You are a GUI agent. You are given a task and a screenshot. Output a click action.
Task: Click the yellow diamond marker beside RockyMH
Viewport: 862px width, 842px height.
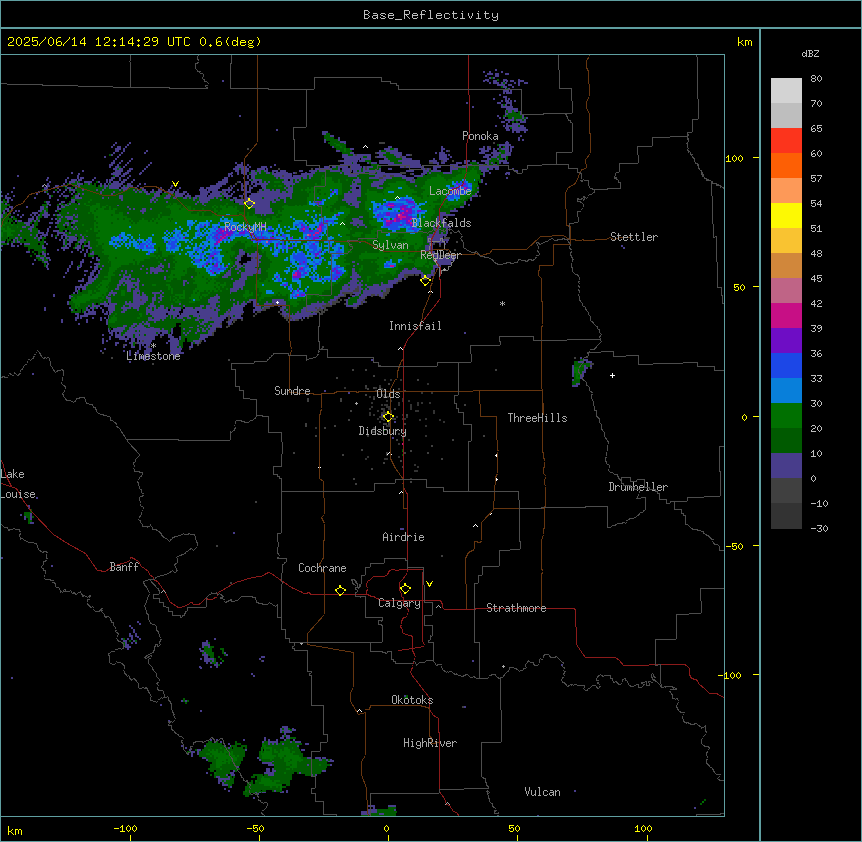[250, 203]
